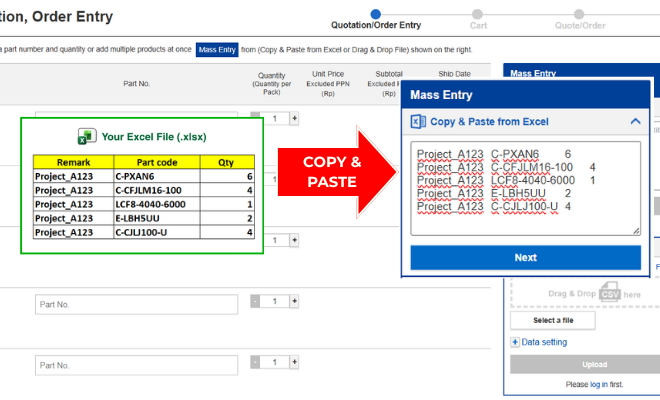Click the CSV file icon in drop zone
The height and width of the screenshot is (400, 660).
pos(609,293)
